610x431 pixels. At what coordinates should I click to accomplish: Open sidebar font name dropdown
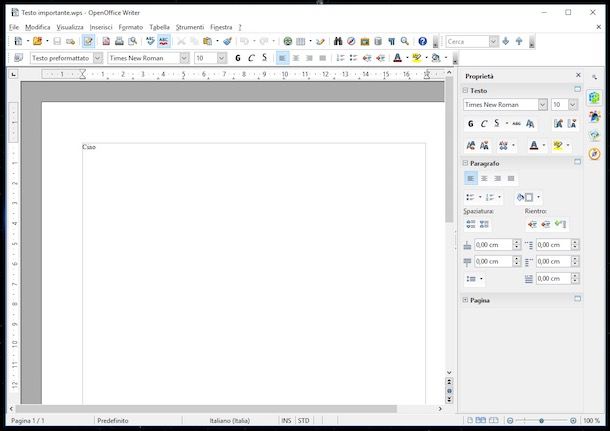(543, 105)
